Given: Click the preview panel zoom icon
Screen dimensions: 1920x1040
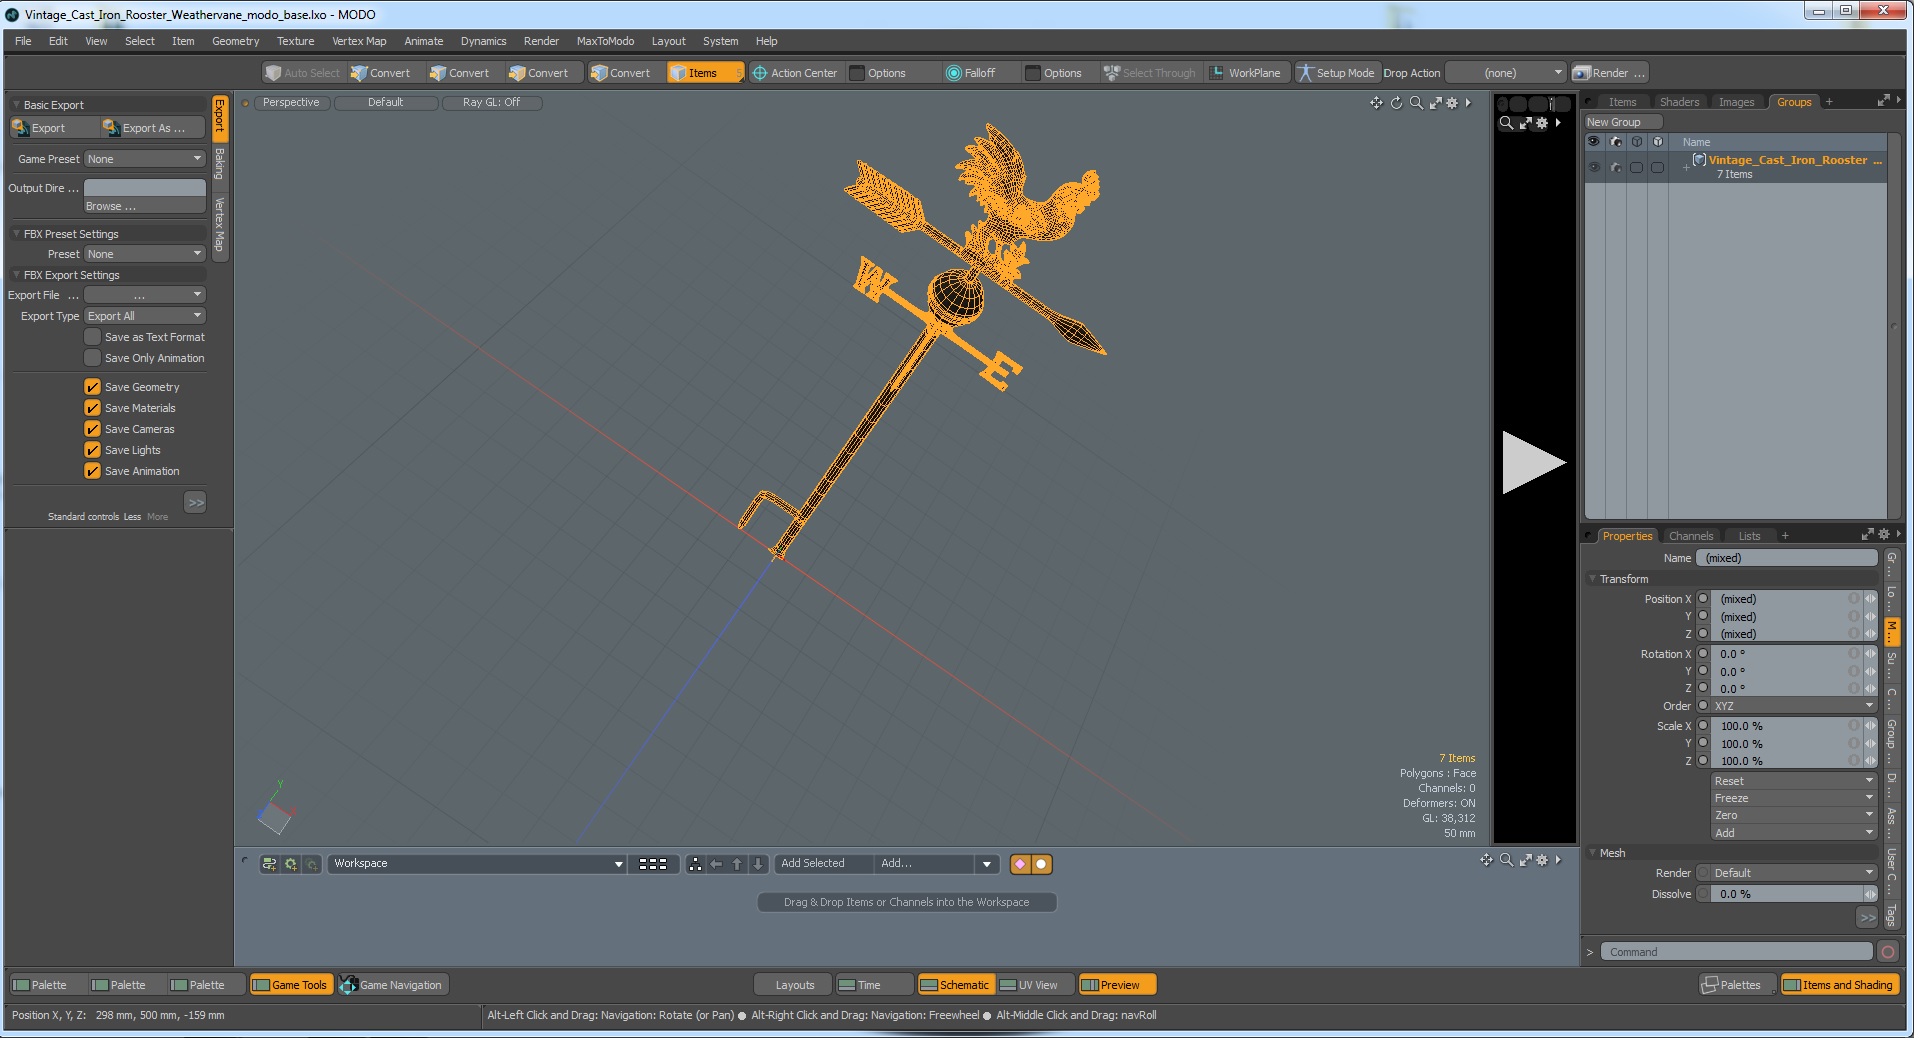Looking at the screenshot, I should pos(1506,123).
